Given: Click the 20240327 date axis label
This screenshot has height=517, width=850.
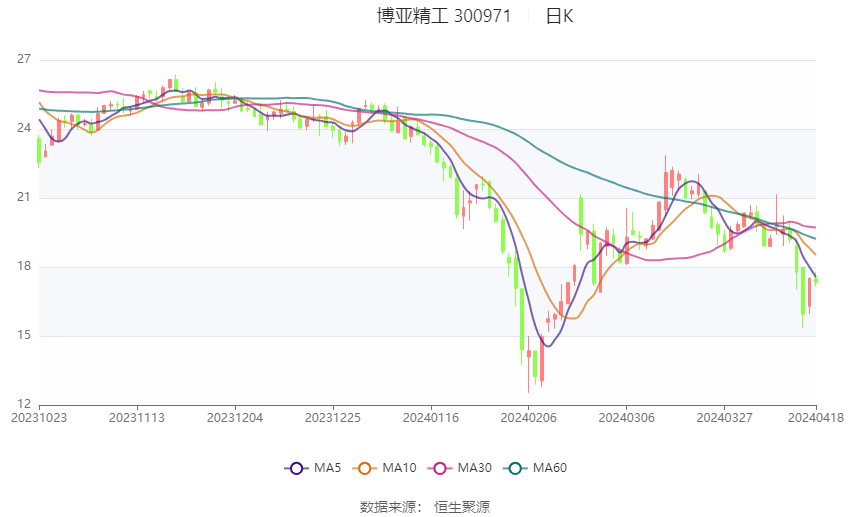Looking at the screenshot, I should (724, 418).
